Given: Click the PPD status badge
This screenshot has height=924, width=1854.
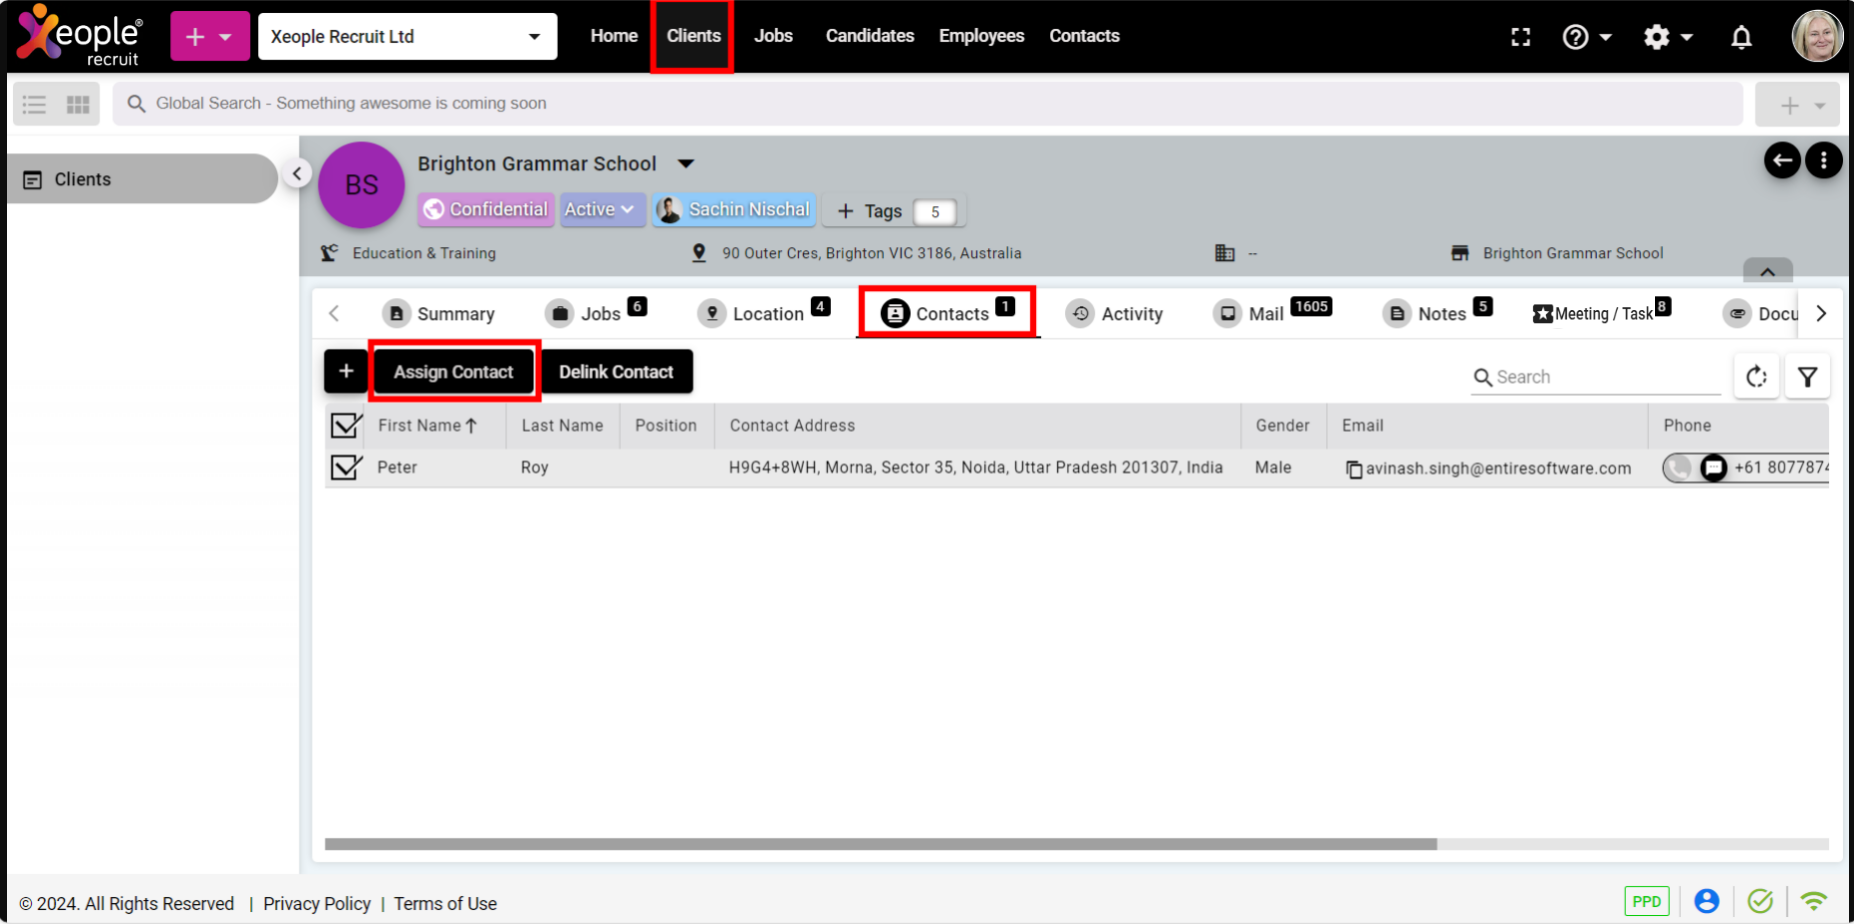Looking at the screenshot, I should (1647, 901).
